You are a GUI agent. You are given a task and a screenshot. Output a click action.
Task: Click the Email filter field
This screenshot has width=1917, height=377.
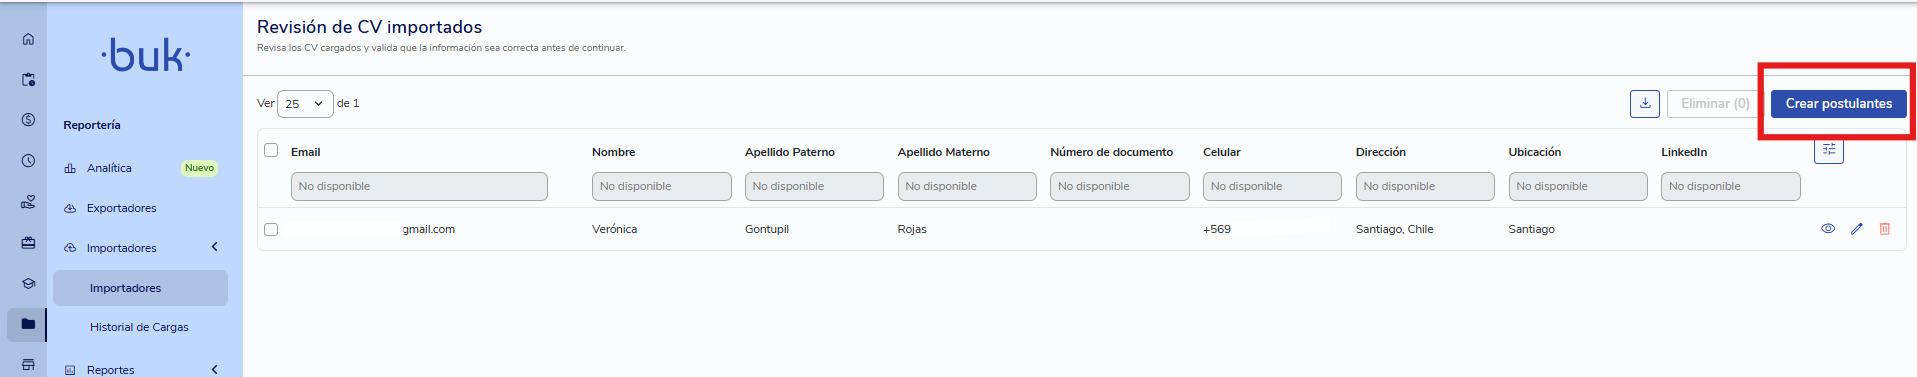point(419,186)
